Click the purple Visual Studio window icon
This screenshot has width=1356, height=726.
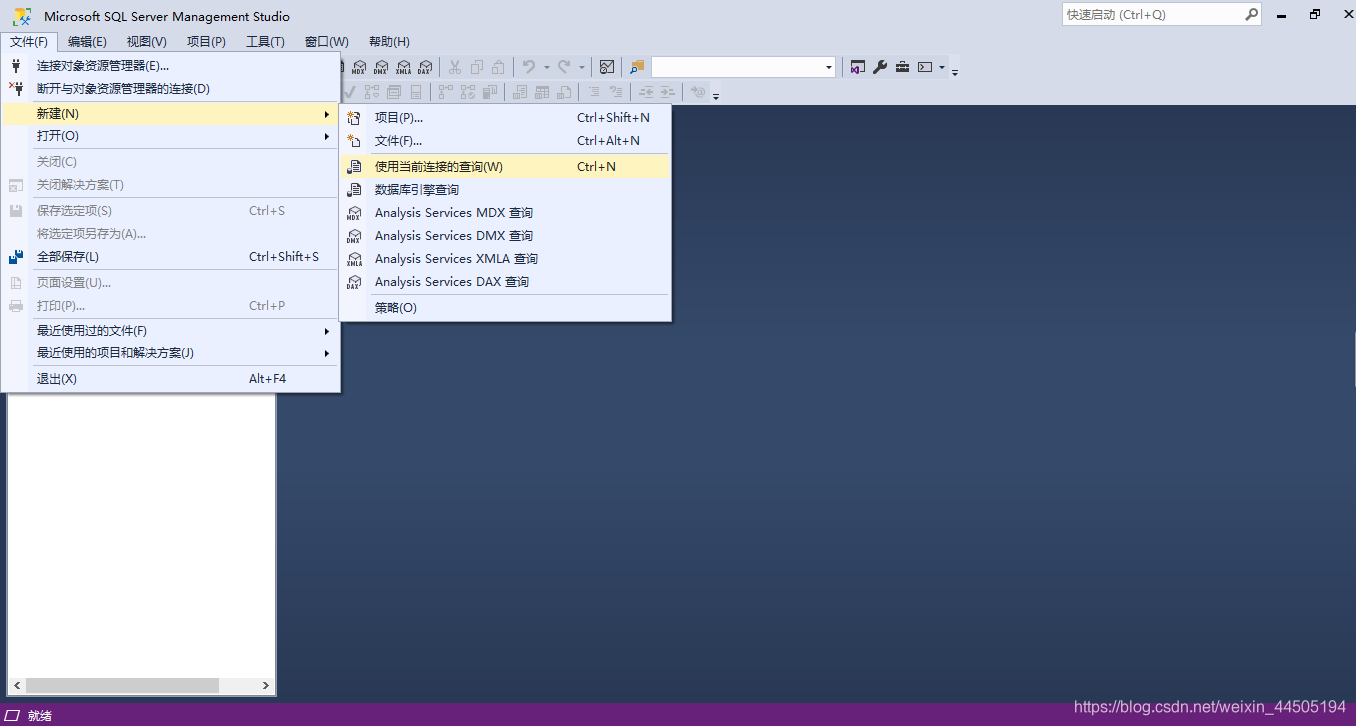pos(858,67)
